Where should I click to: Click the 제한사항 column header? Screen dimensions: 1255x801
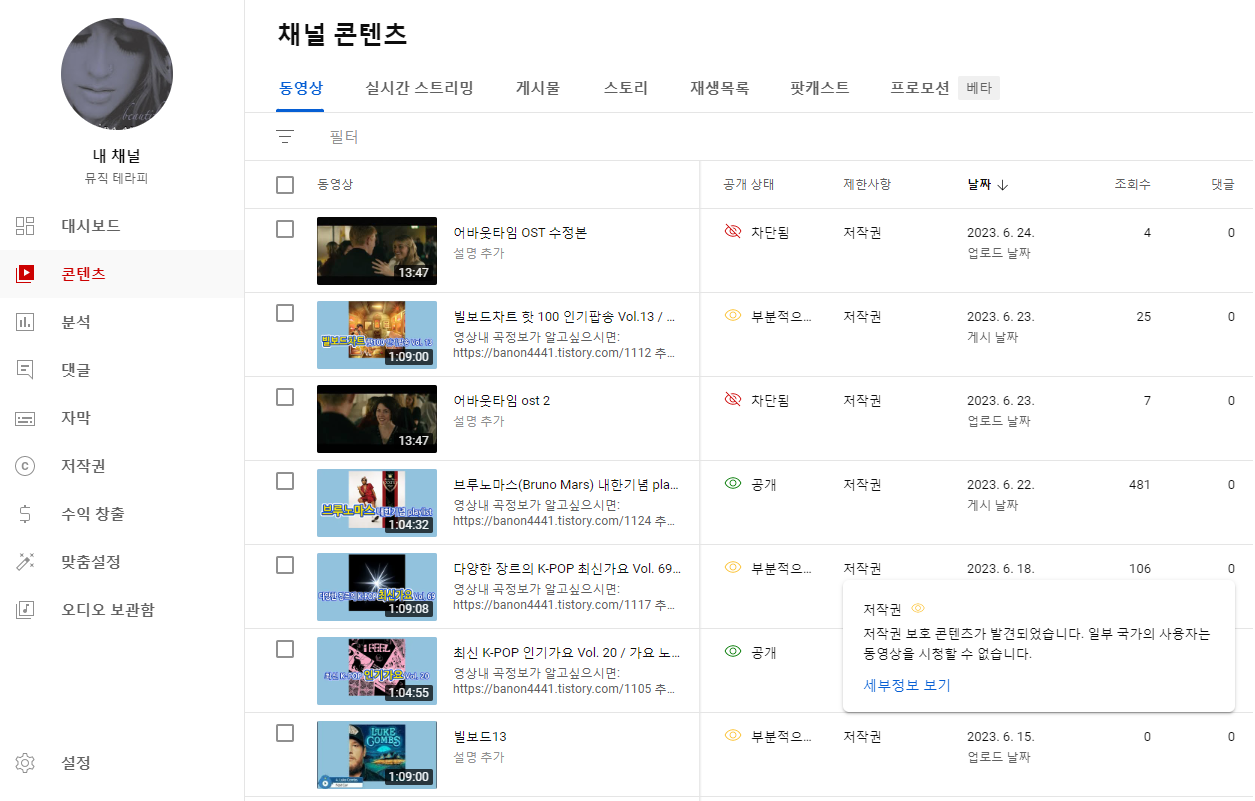(x=867, y=185)
